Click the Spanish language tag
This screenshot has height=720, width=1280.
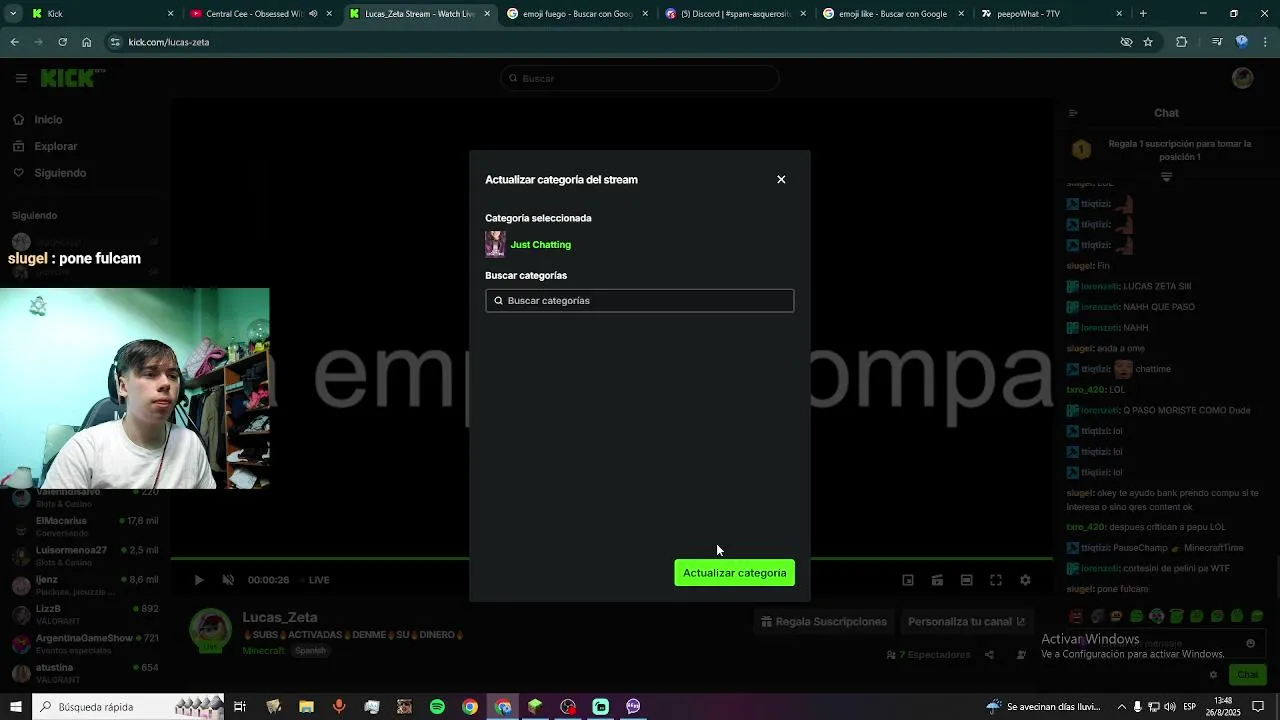point(310,651)
